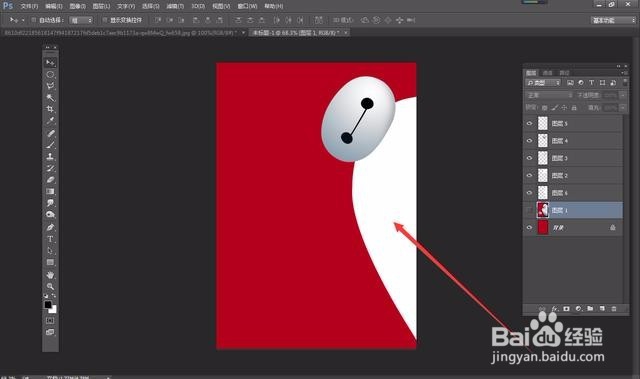This screenshot has width=640, height=379.
Task: Open the 图层(L) menu
Action: tap(101, 7)
